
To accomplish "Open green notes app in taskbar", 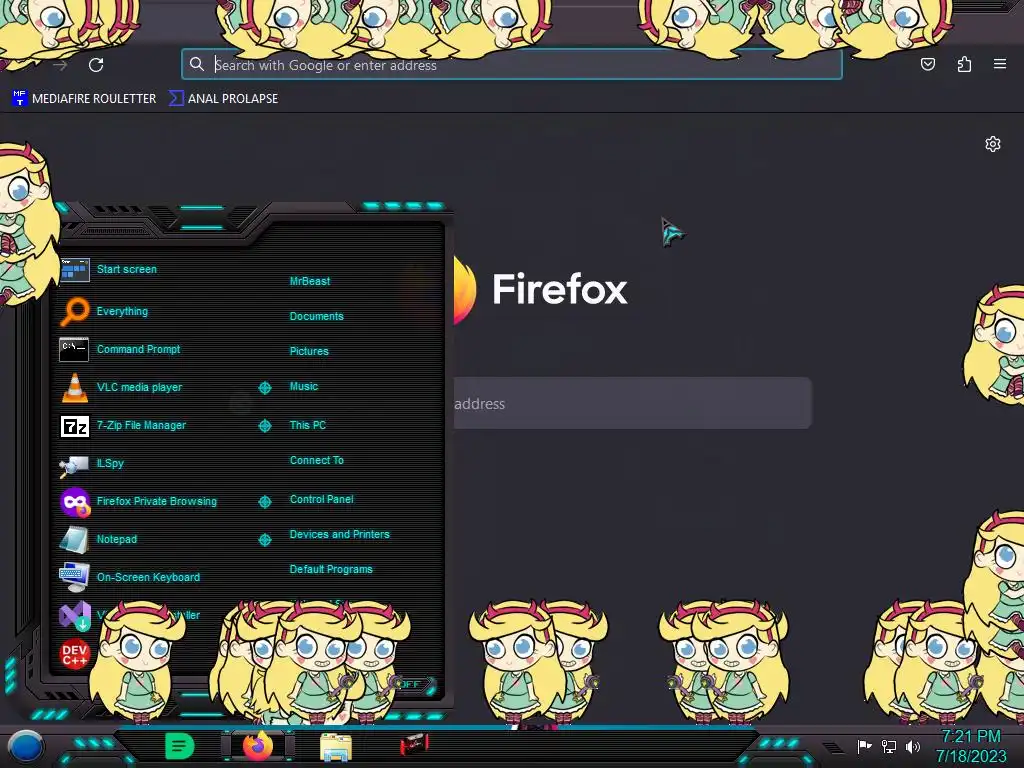I will point(180,746).
